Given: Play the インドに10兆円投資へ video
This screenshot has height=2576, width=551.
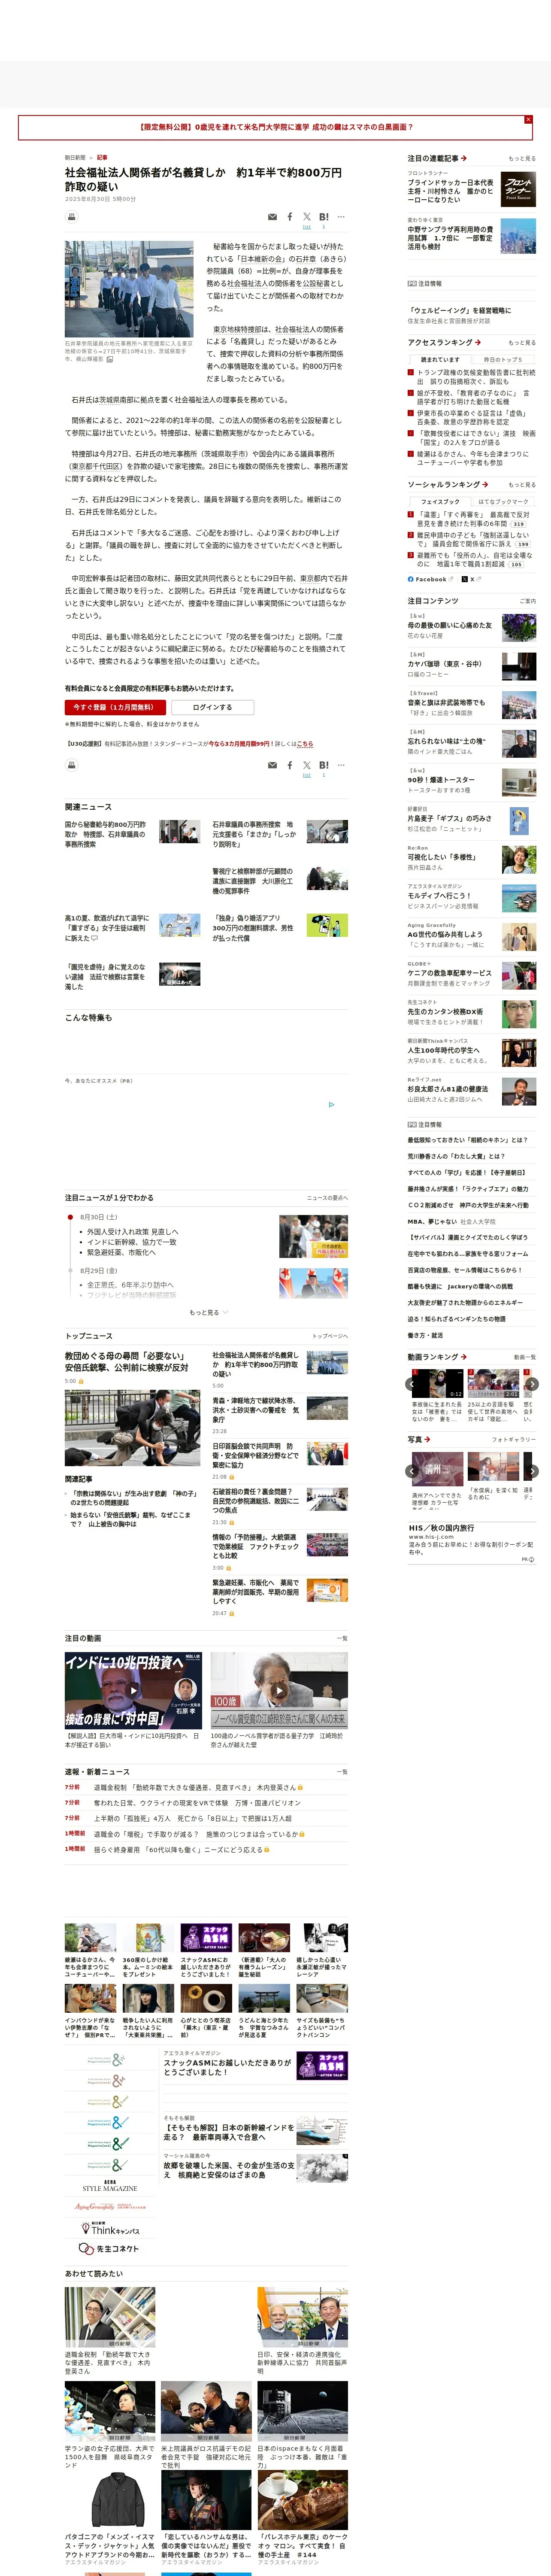Looking at the screenshot, I should click(x=133, y=1690).
